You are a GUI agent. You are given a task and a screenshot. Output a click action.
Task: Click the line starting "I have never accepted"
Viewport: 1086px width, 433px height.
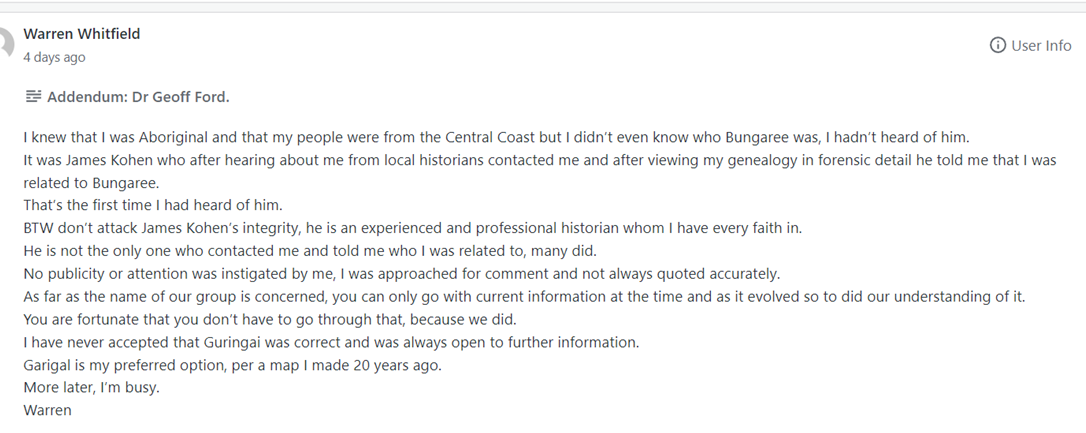(x=330, y=342)
